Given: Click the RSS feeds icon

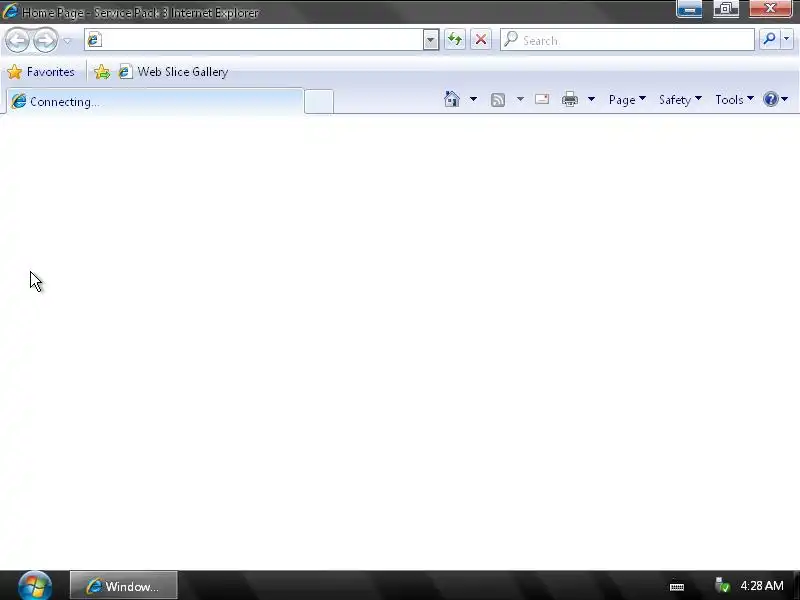Looking at the screenshot, I should 498,99.
